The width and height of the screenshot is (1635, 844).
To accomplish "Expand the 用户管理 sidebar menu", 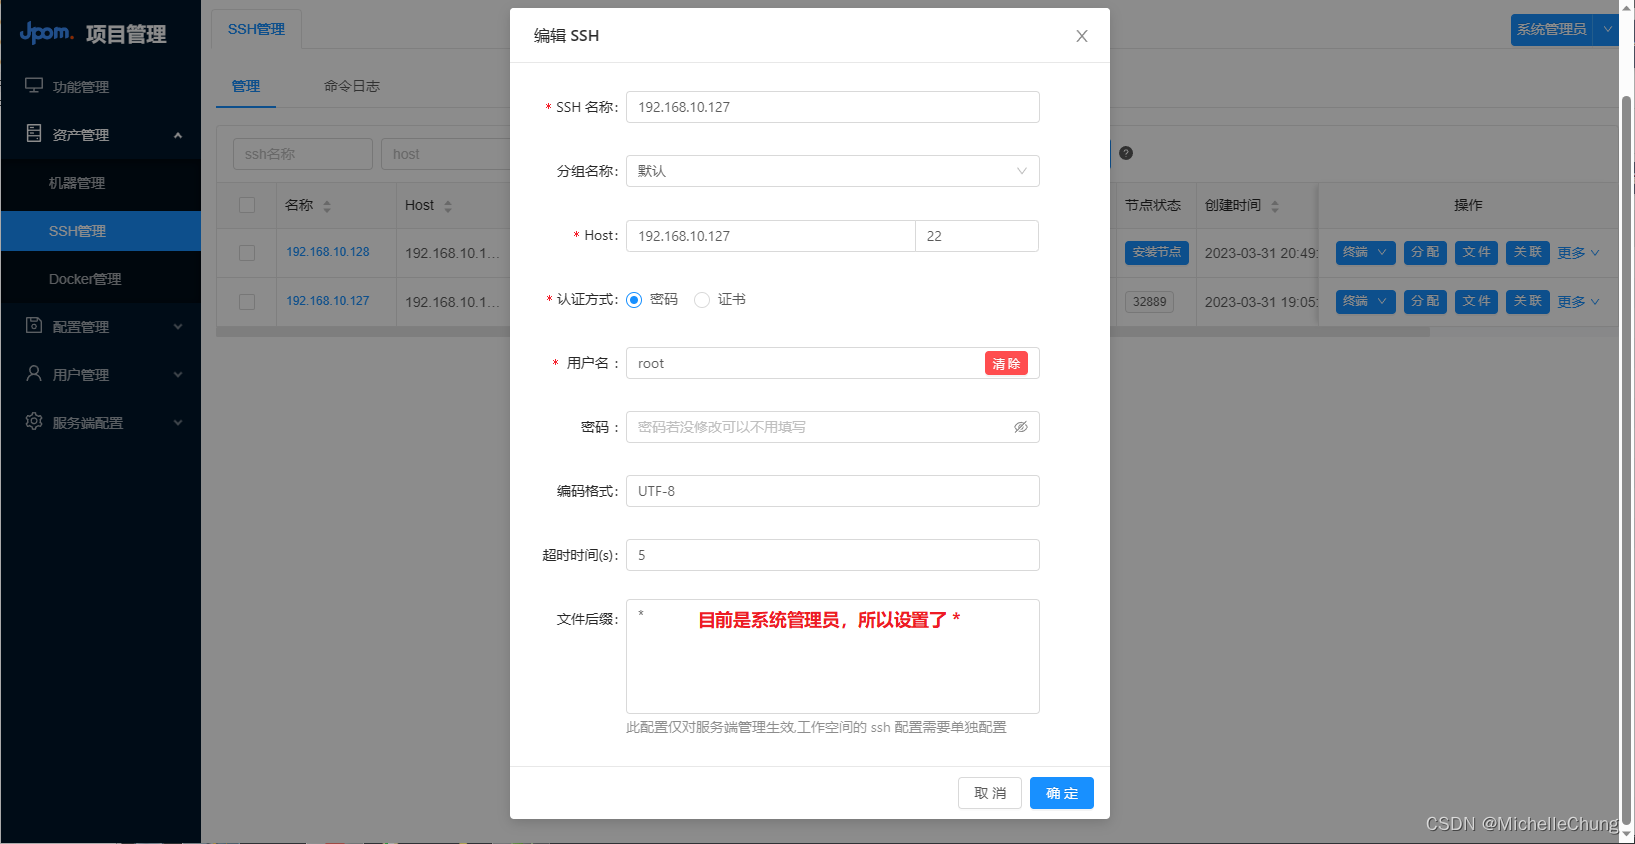I will pos(178,374).
